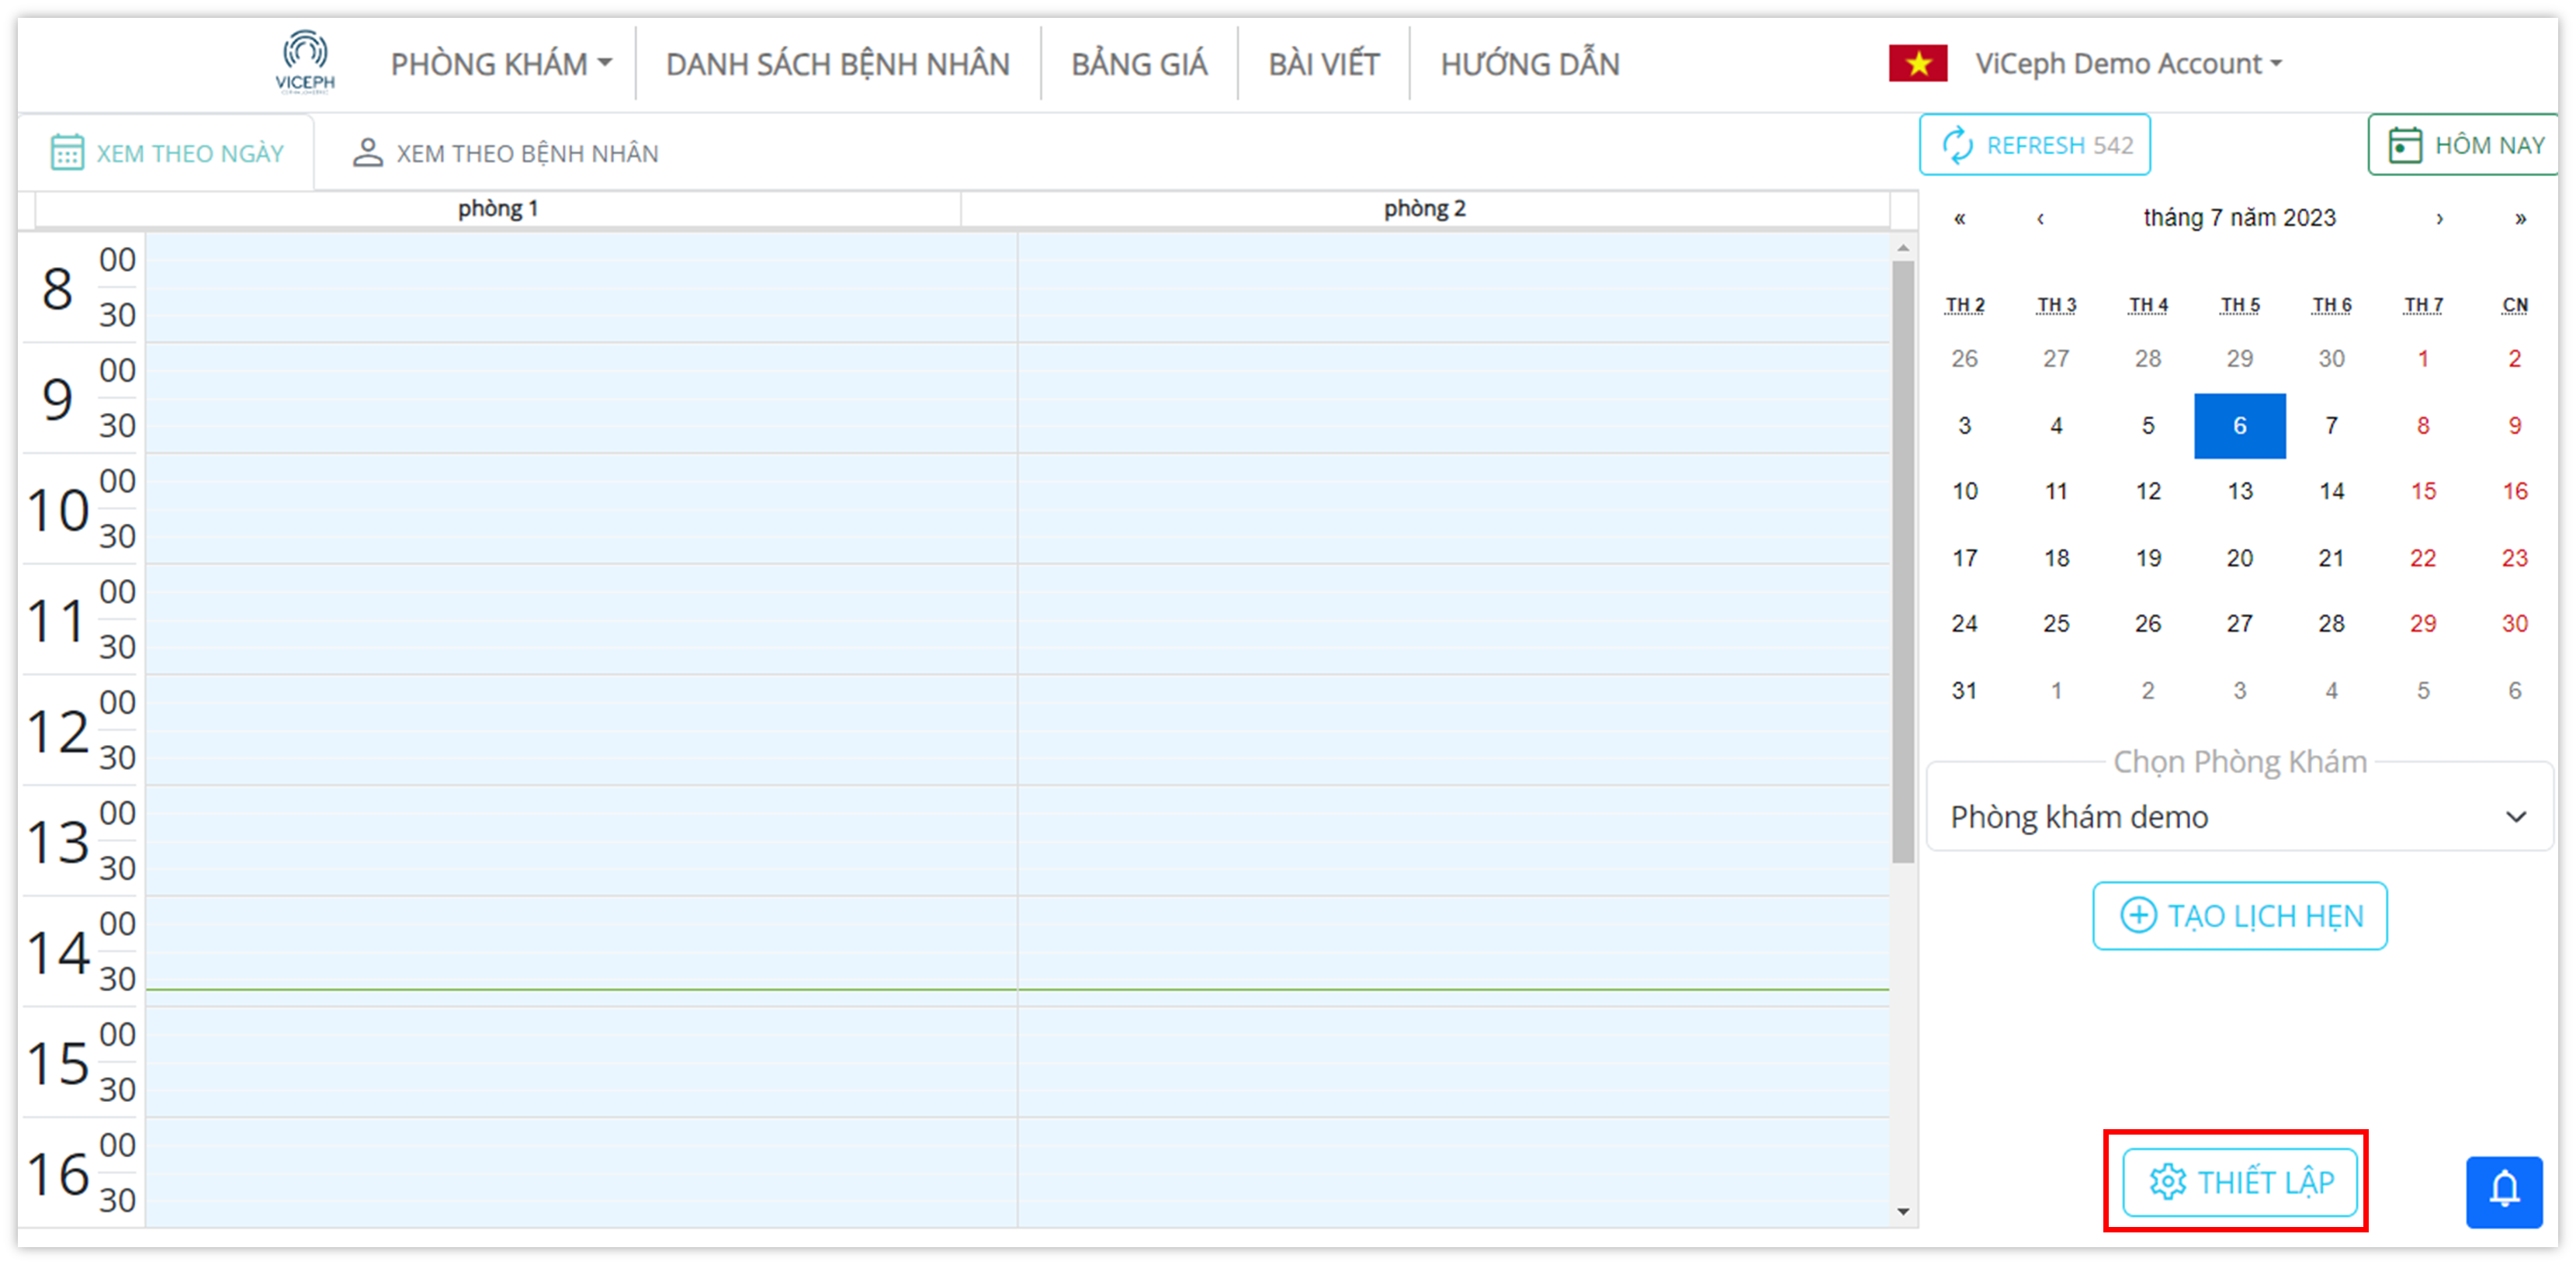The height and width of the screenshot is (1265, 2576).
Task: Open THIẾT LẬP settings button
Action: click(2239, 1182)
